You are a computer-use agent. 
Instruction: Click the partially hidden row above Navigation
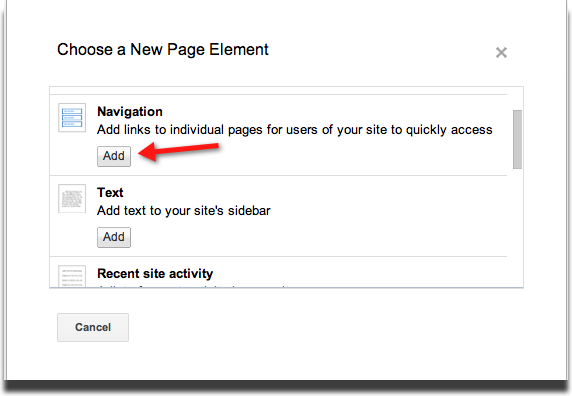pyautogui.click(x=278, y=91)
